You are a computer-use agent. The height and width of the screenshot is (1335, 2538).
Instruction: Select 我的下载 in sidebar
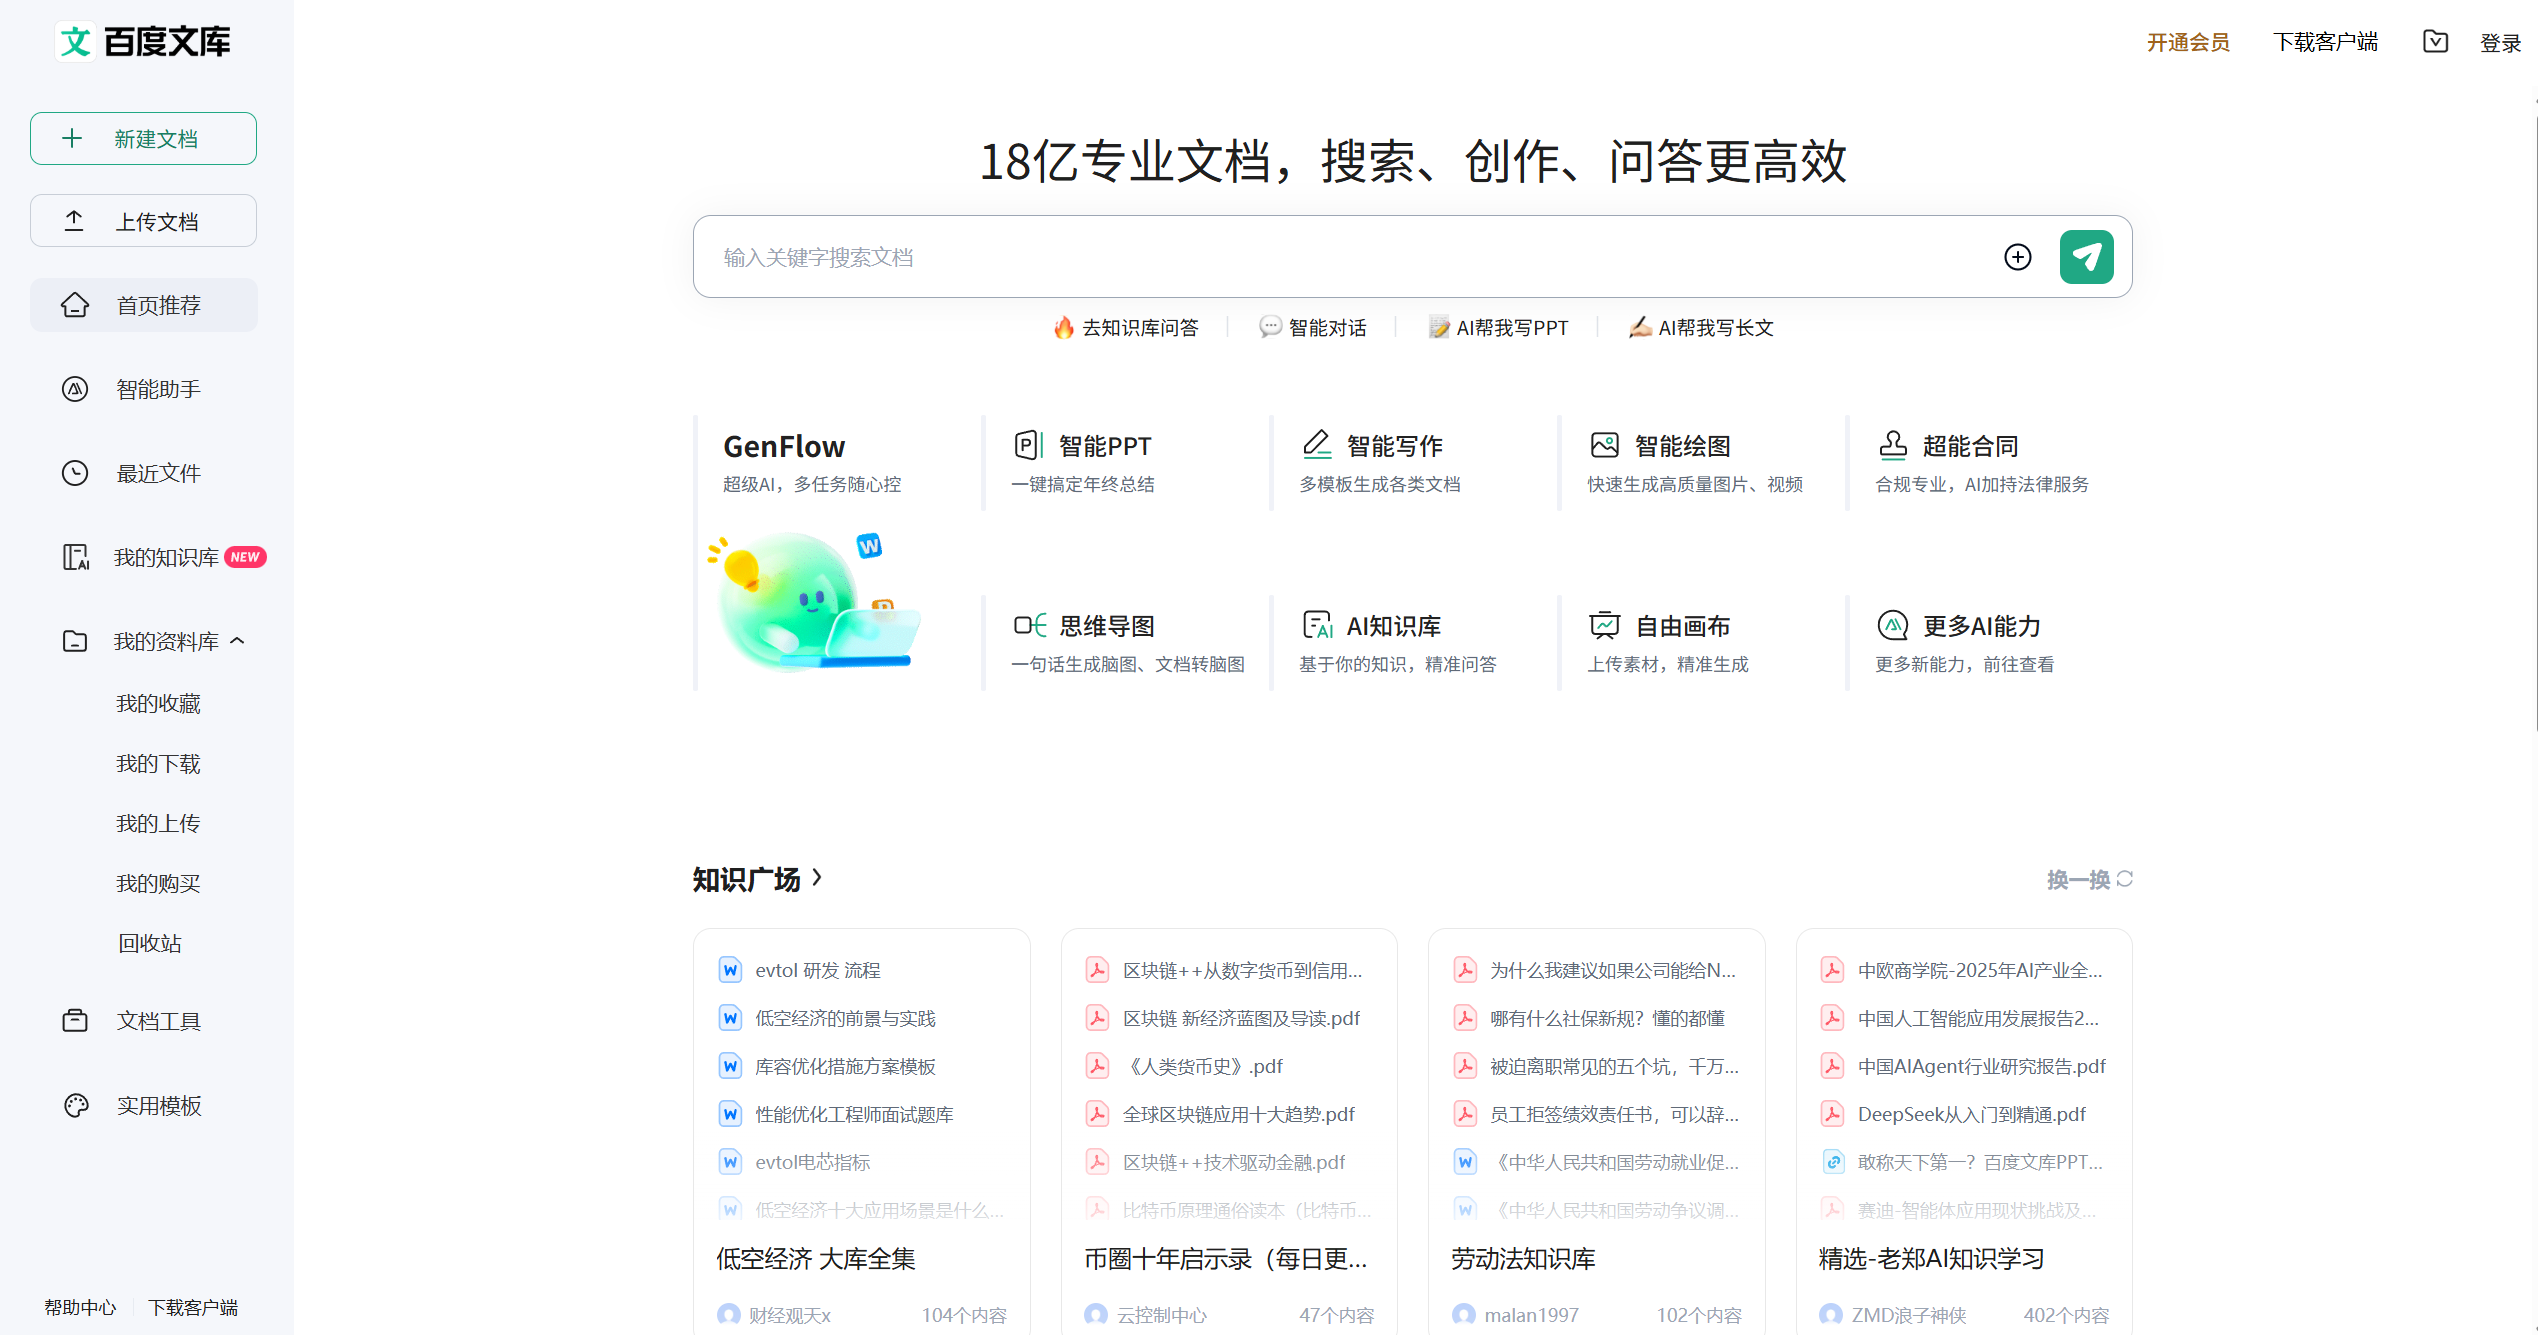click(x=158, y=763)
